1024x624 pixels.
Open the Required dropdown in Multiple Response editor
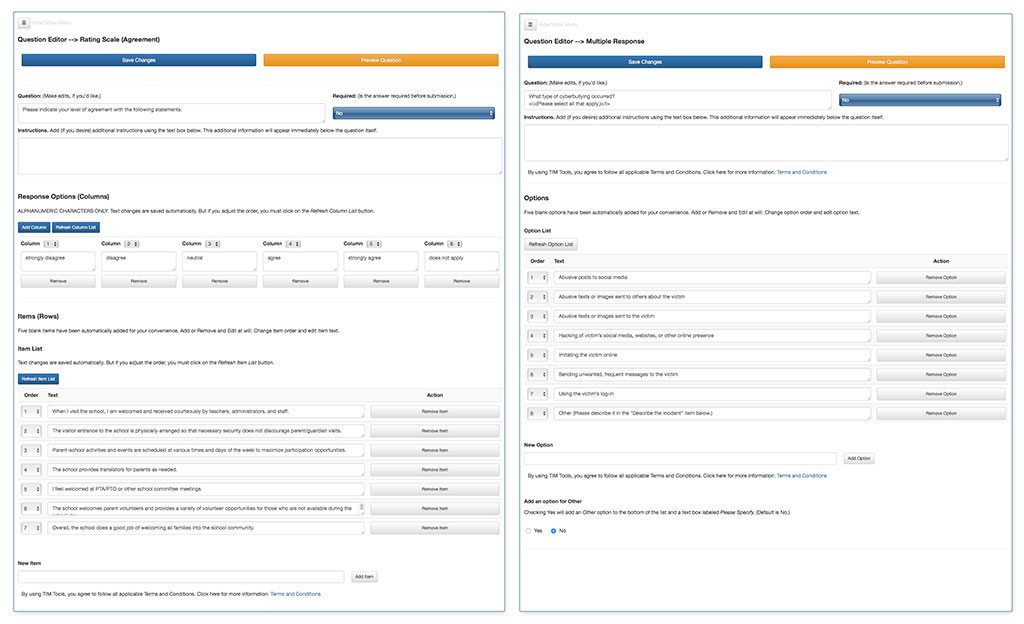pos(920,100)
